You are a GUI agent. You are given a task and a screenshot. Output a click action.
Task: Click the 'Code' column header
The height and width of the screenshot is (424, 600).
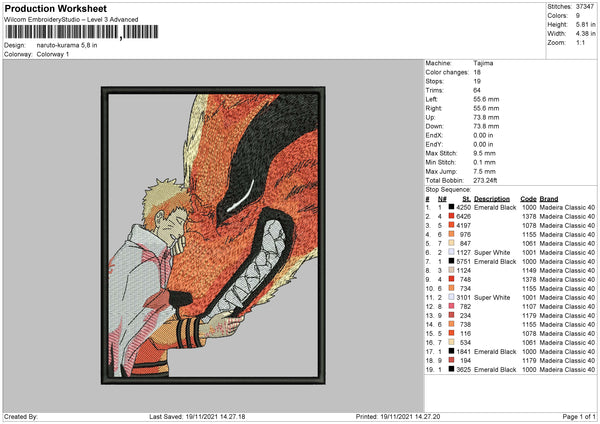[528, 199]
